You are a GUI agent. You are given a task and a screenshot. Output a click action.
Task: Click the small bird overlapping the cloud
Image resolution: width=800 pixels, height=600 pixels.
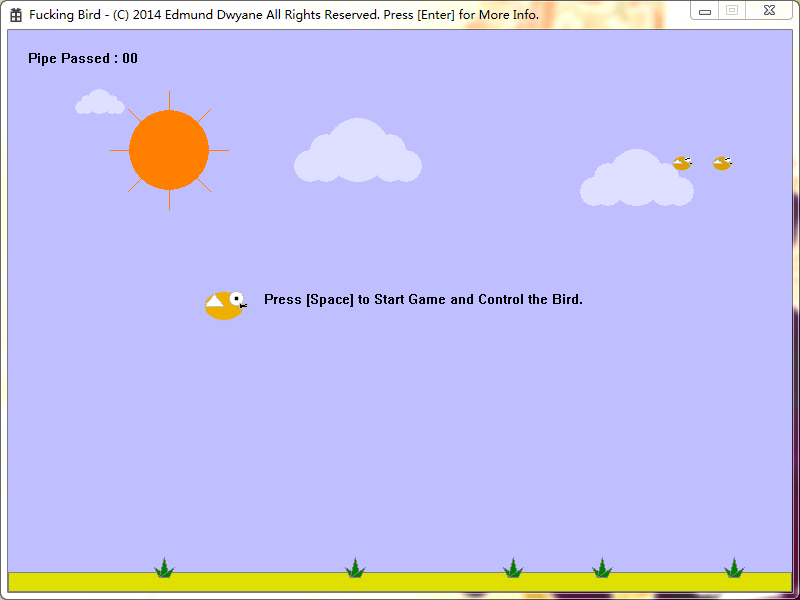click(682, 163)
